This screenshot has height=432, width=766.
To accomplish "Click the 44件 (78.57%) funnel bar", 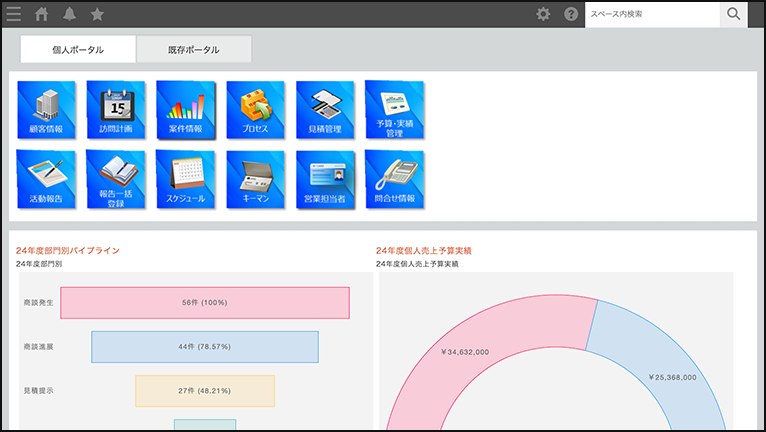I will (205, 347).
